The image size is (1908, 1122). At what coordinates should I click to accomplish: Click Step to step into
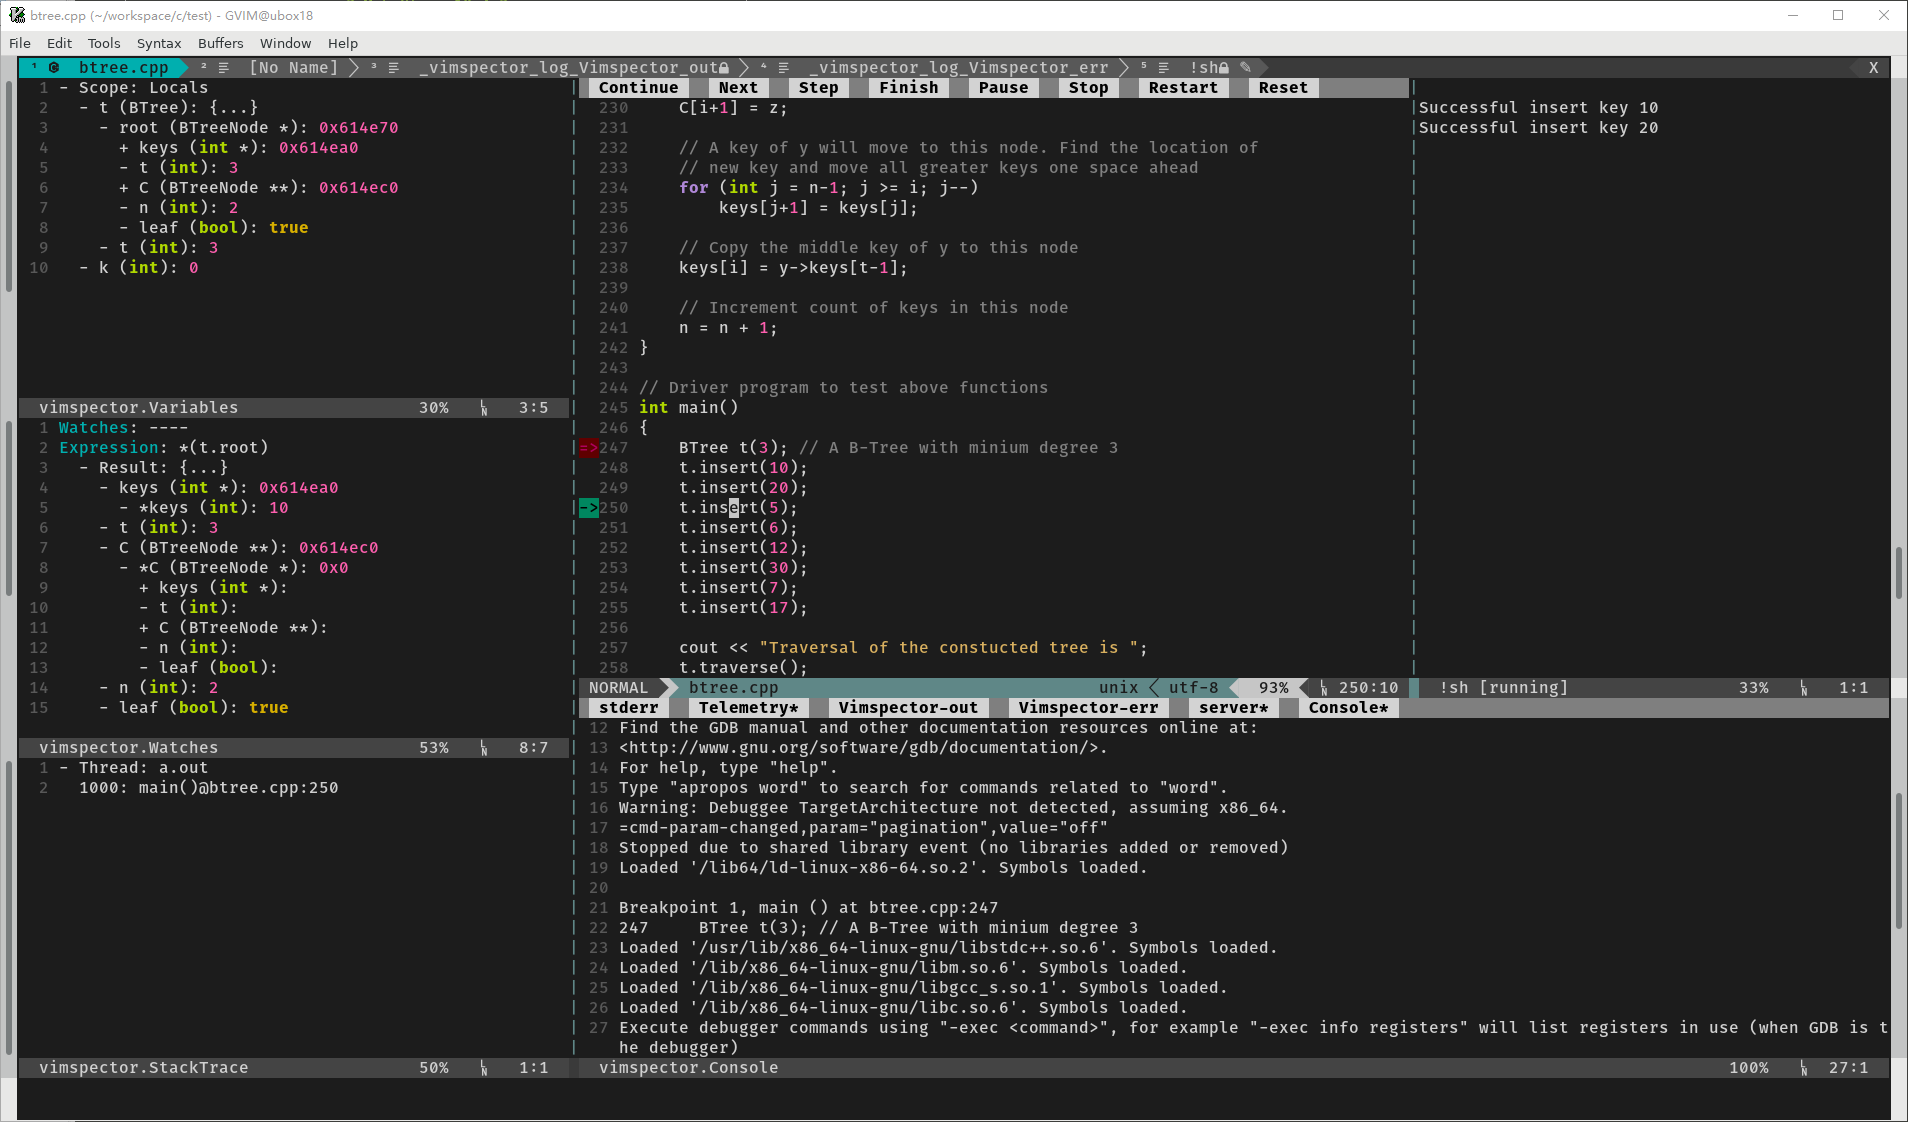[818, 88]
